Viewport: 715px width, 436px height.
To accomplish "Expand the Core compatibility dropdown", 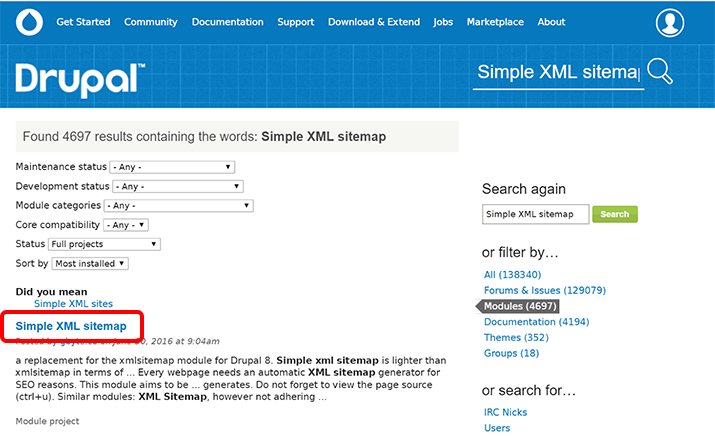I will tap(126, 225).
